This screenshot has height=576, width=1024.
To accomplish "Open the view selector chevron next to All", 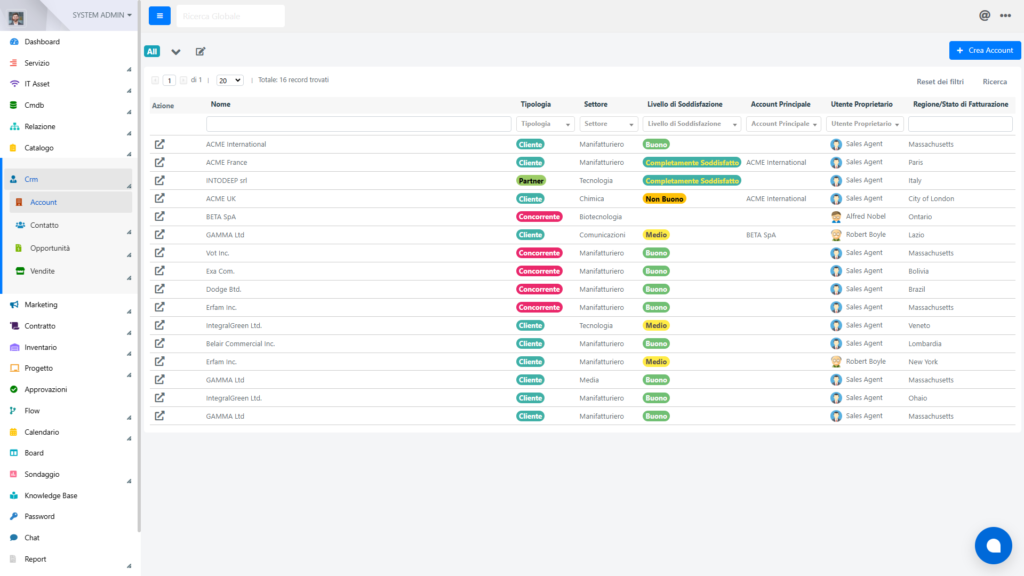I will (x=176, y=52).
